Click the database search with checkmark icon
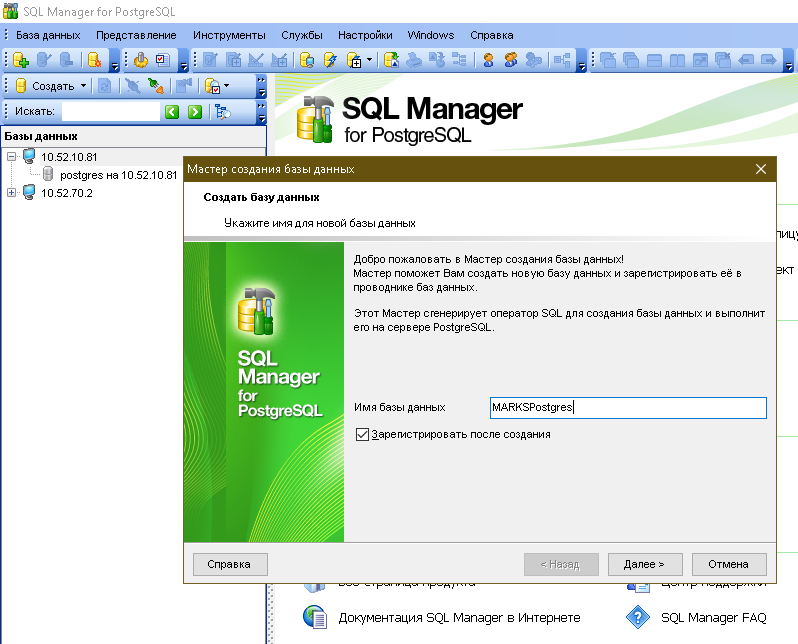 point(212,86)
